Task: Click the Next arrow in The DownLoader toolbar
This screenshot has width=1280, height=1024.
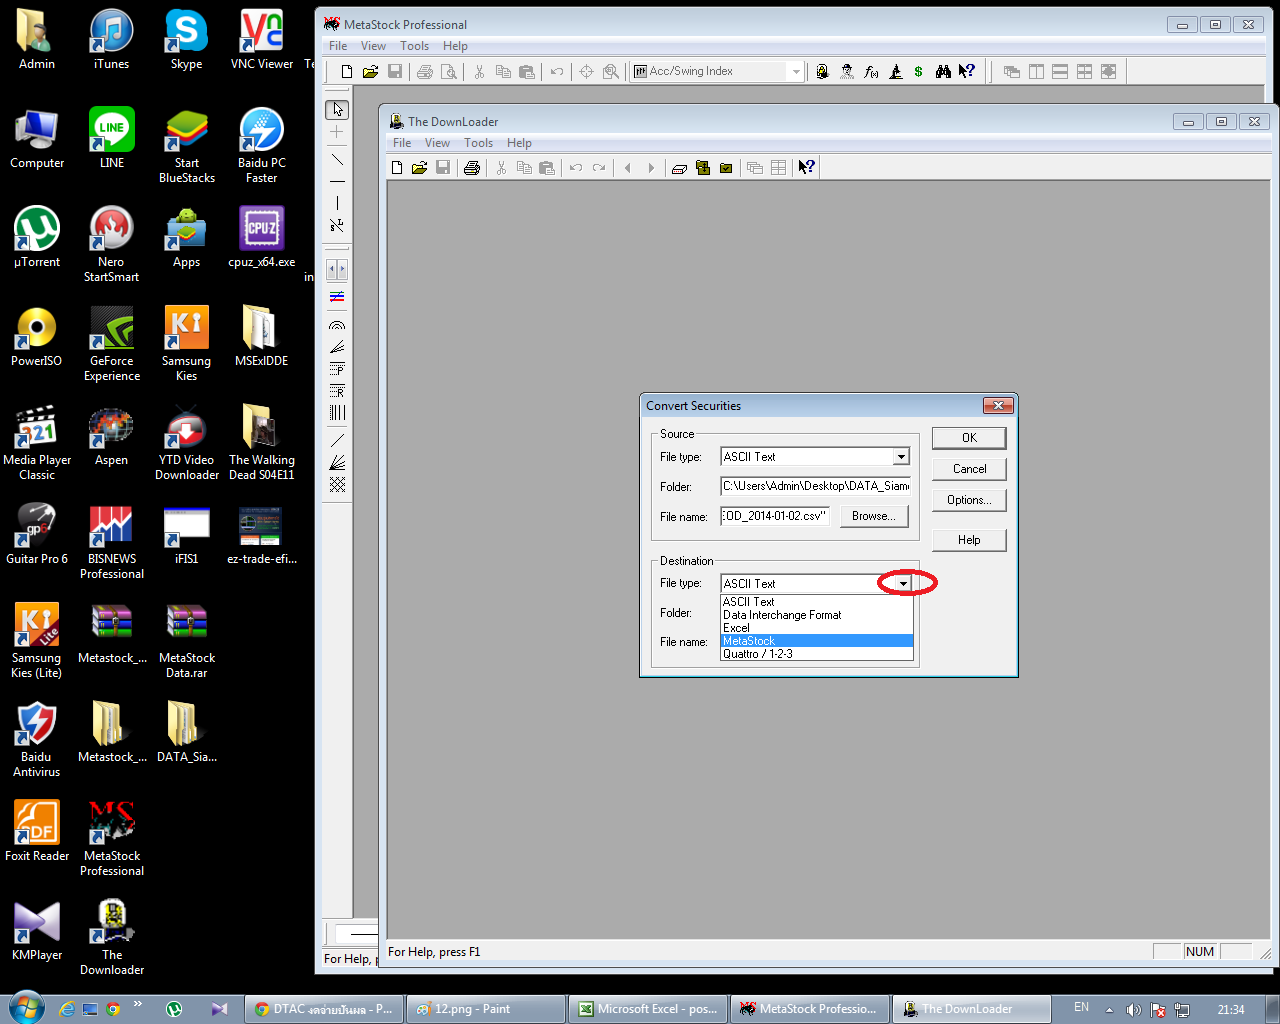Action: click(651, 167)
